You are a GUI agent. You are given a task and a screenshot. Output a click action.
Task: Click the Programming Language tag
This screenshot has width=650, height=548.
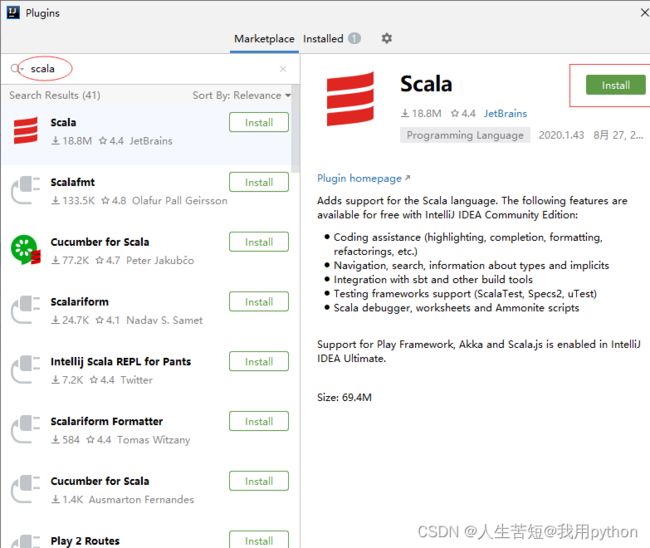tap(465, 135)
